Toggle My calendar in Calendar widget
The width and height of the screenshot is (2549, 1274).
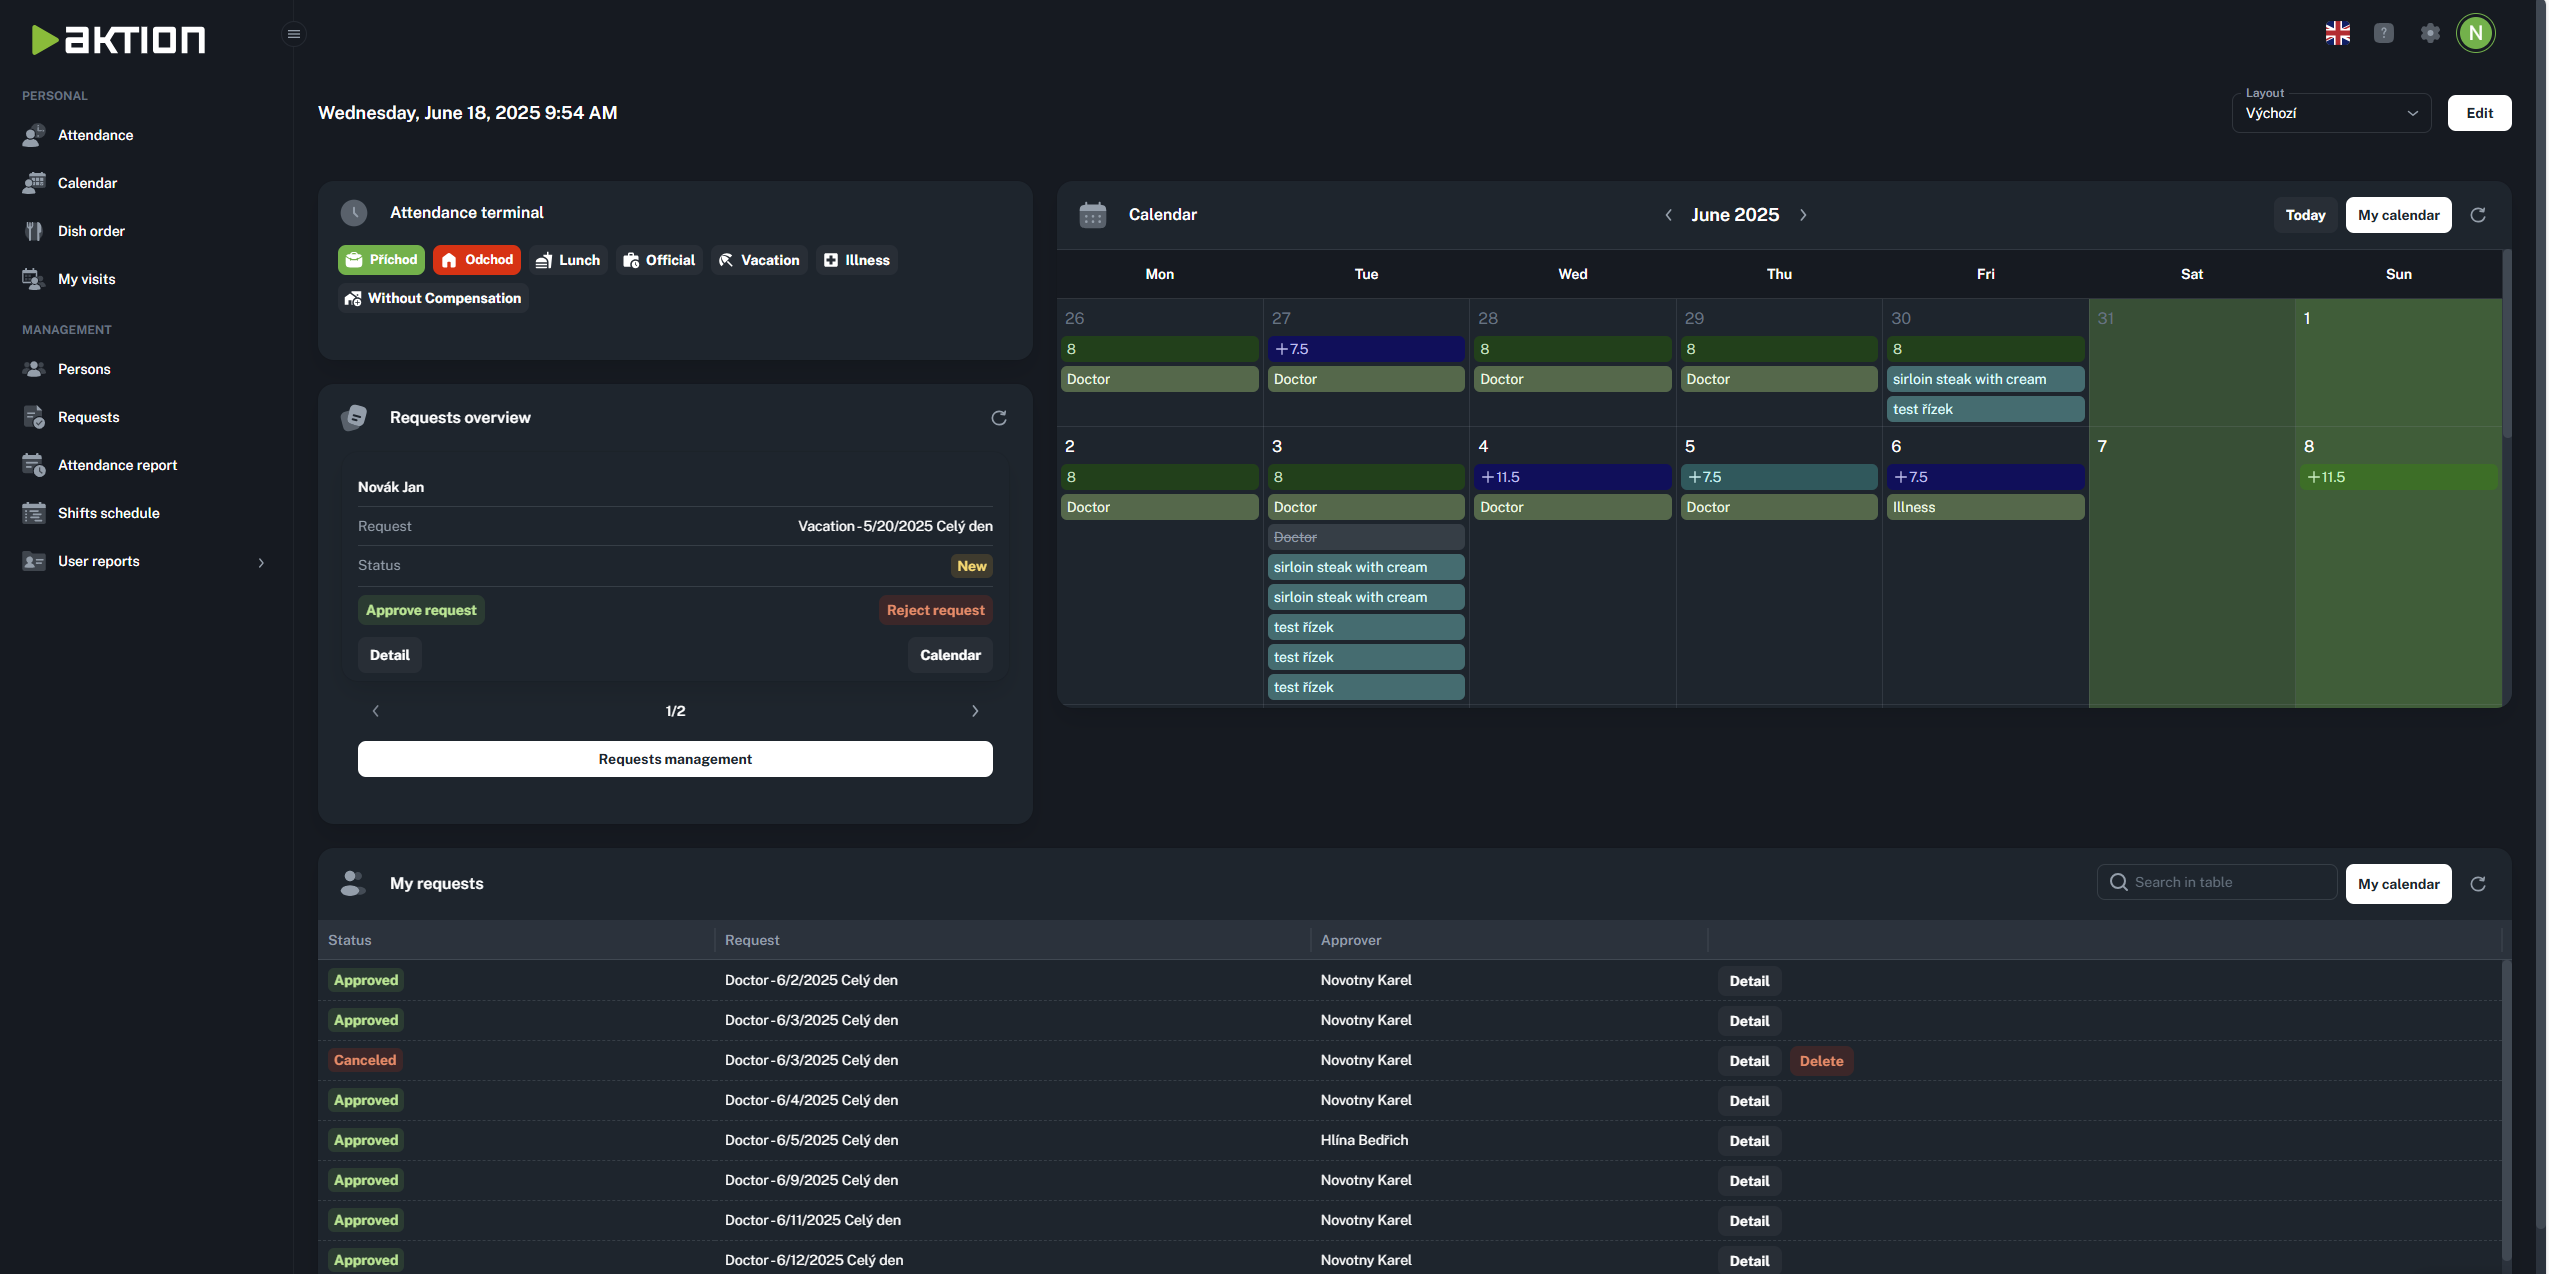point(2398,215)
